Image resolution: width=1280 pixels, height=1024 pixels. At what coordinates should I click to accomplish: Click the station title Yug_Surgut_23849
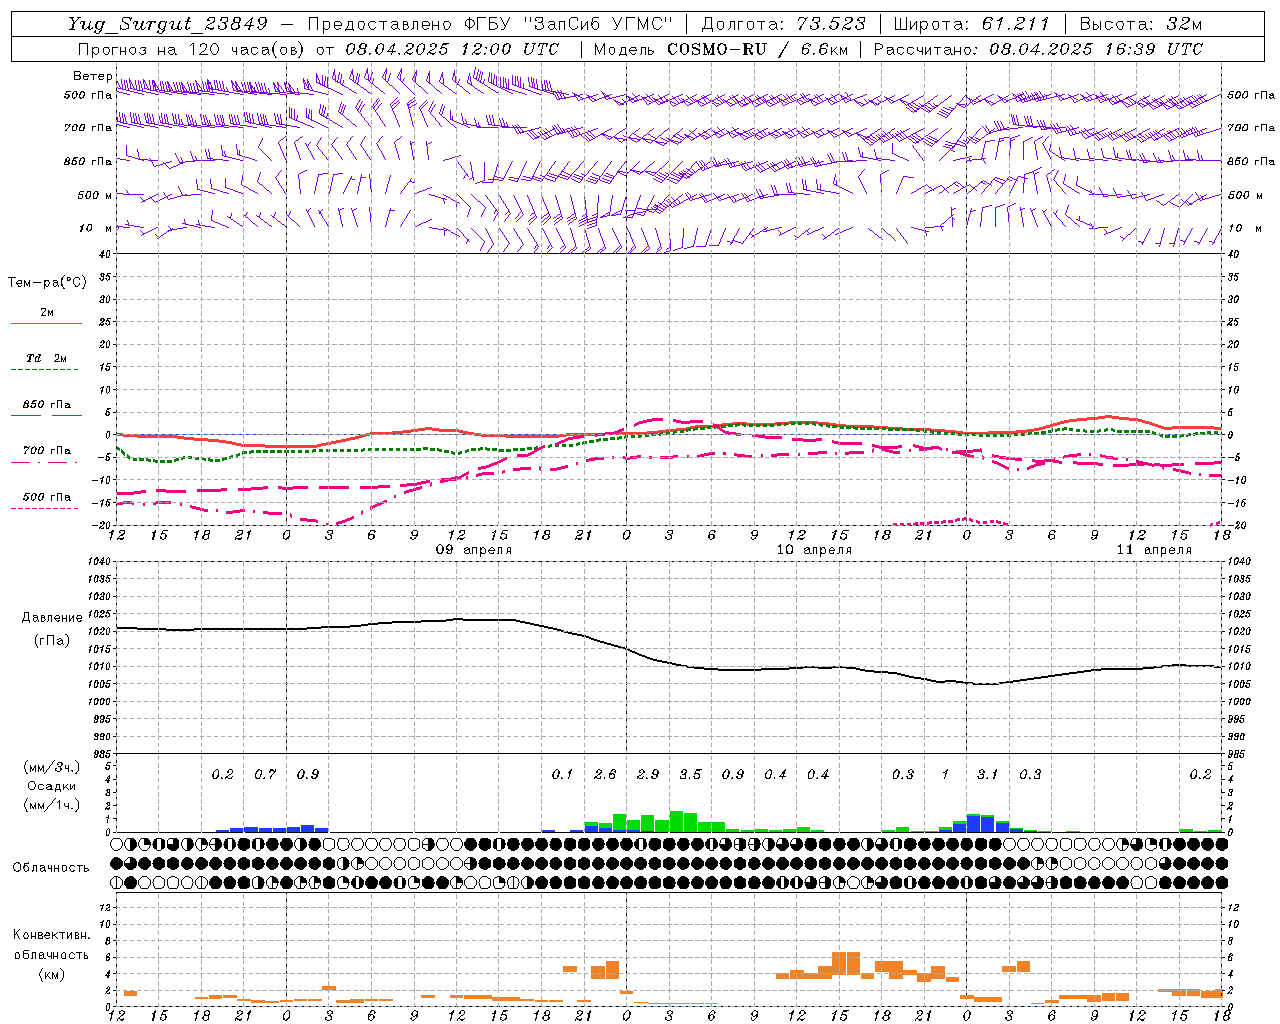168,24
